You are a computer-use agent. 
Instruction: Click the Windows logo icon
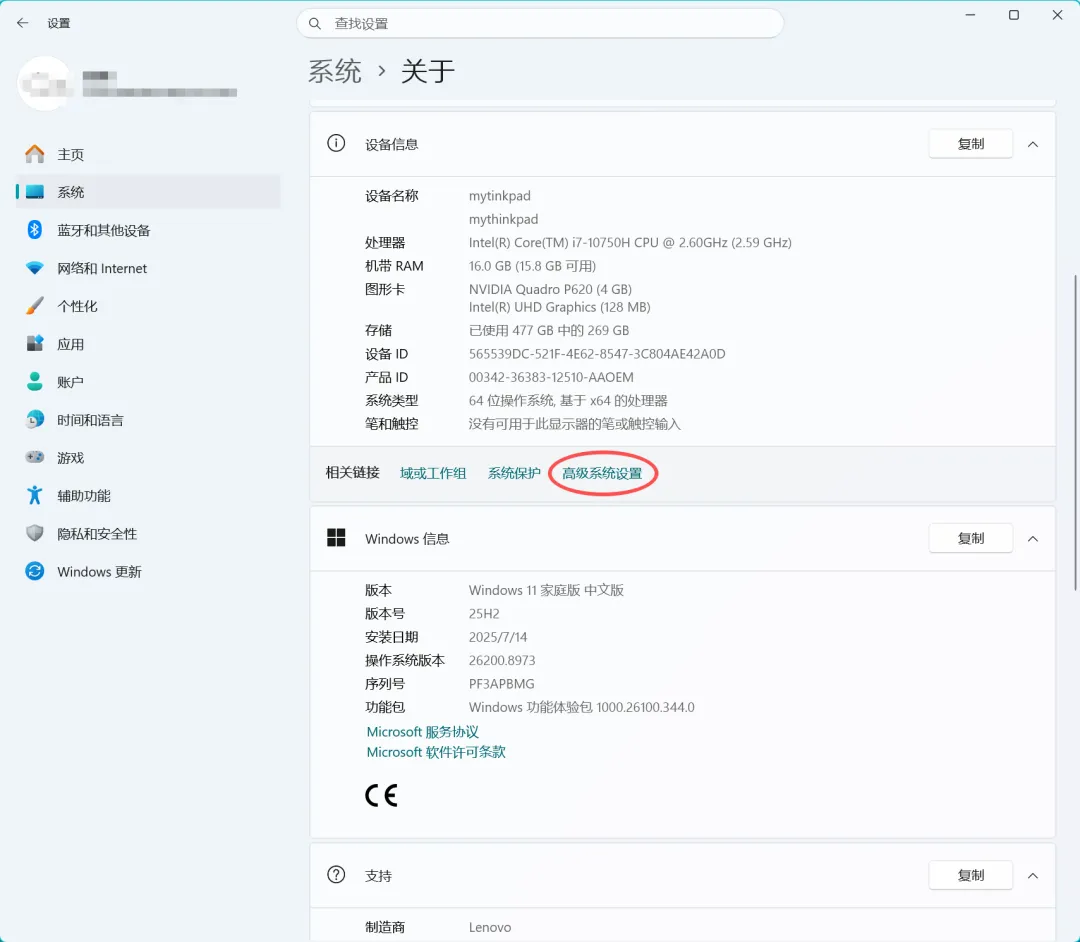point(336,538)
